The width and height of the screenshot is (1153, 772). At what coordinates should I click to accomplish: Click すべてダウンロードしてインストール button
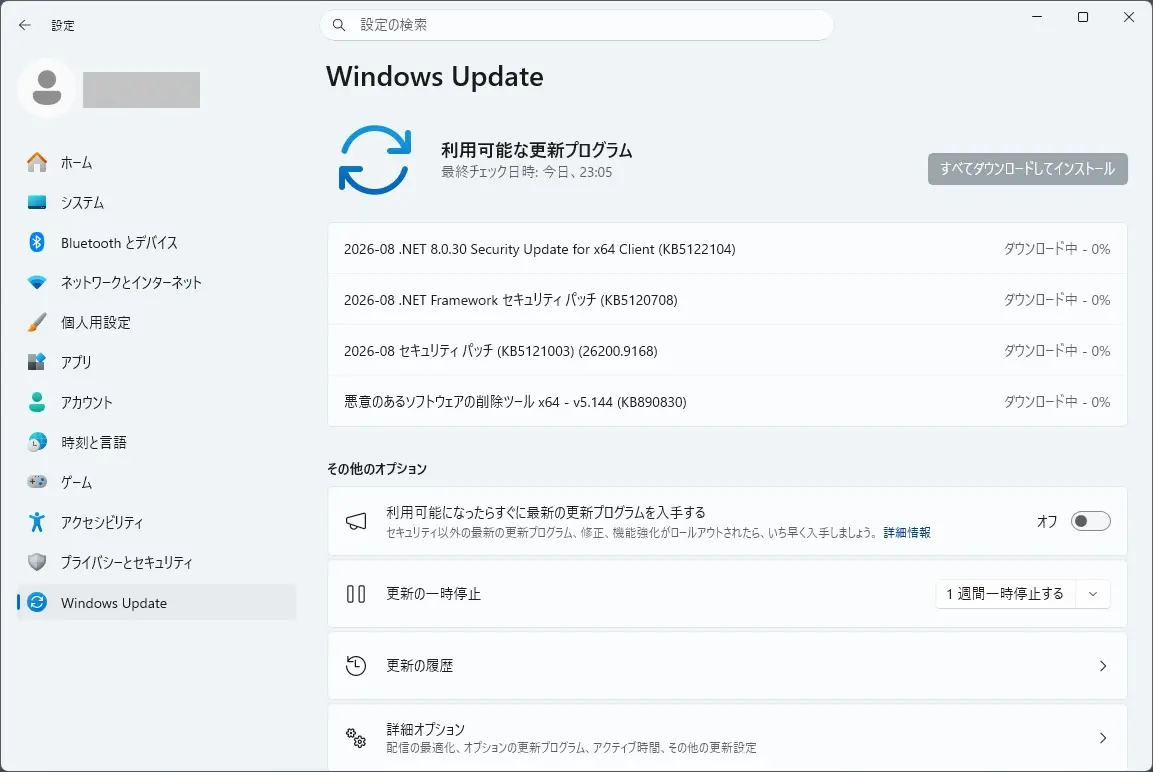tap(1027, 168)
